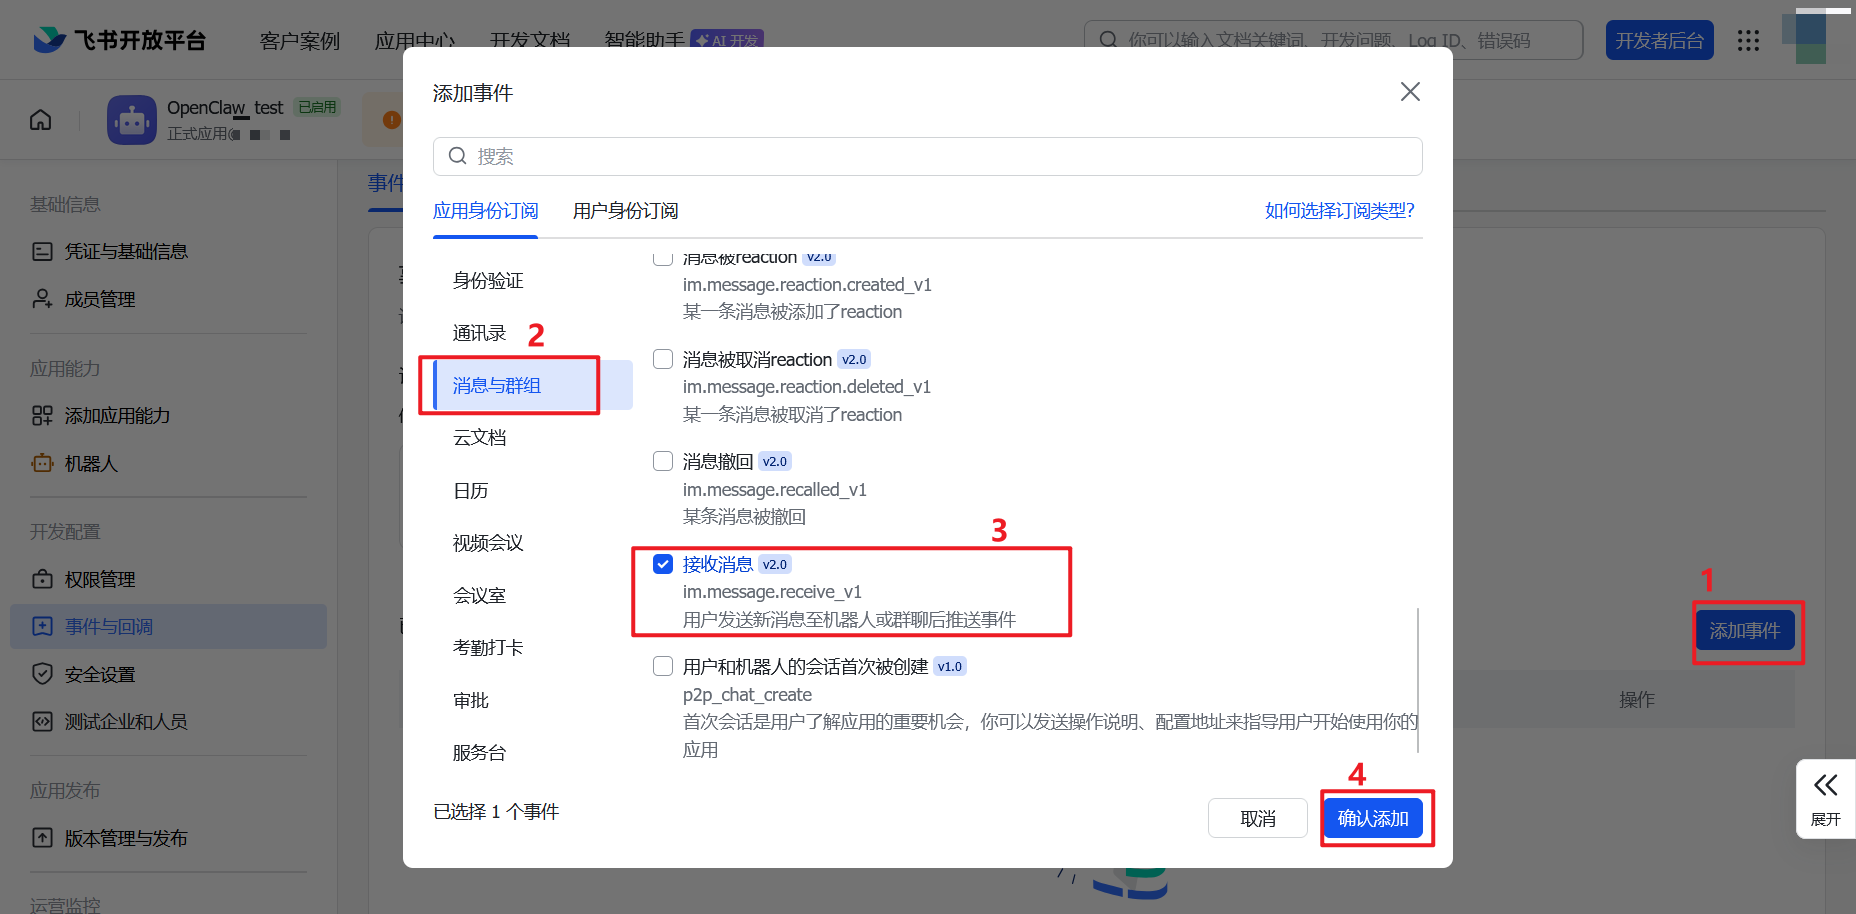1856x914 pixels.
Task: Uncheck the 接收消息 event checkbox
Action: (x=663, y=563)
